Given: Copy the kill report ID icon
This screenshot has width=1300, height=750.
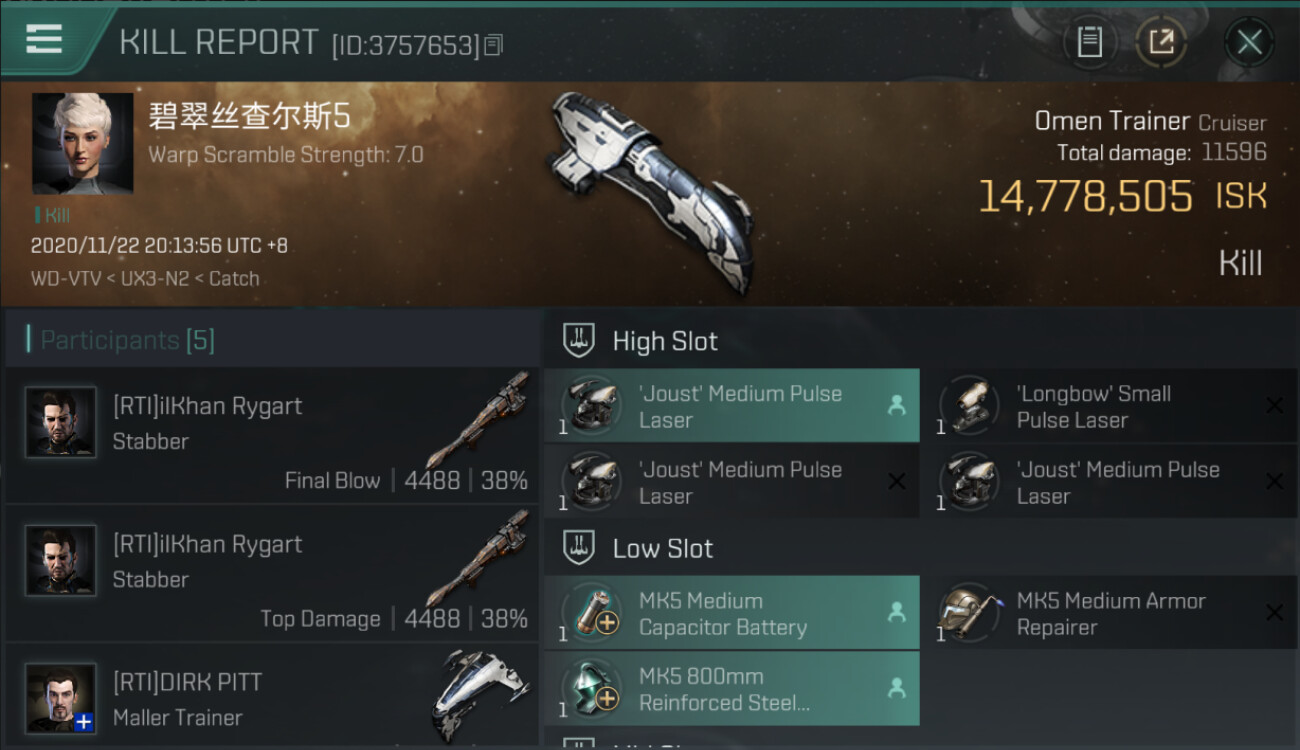Looking at the screenshot, I should [493, 45].
